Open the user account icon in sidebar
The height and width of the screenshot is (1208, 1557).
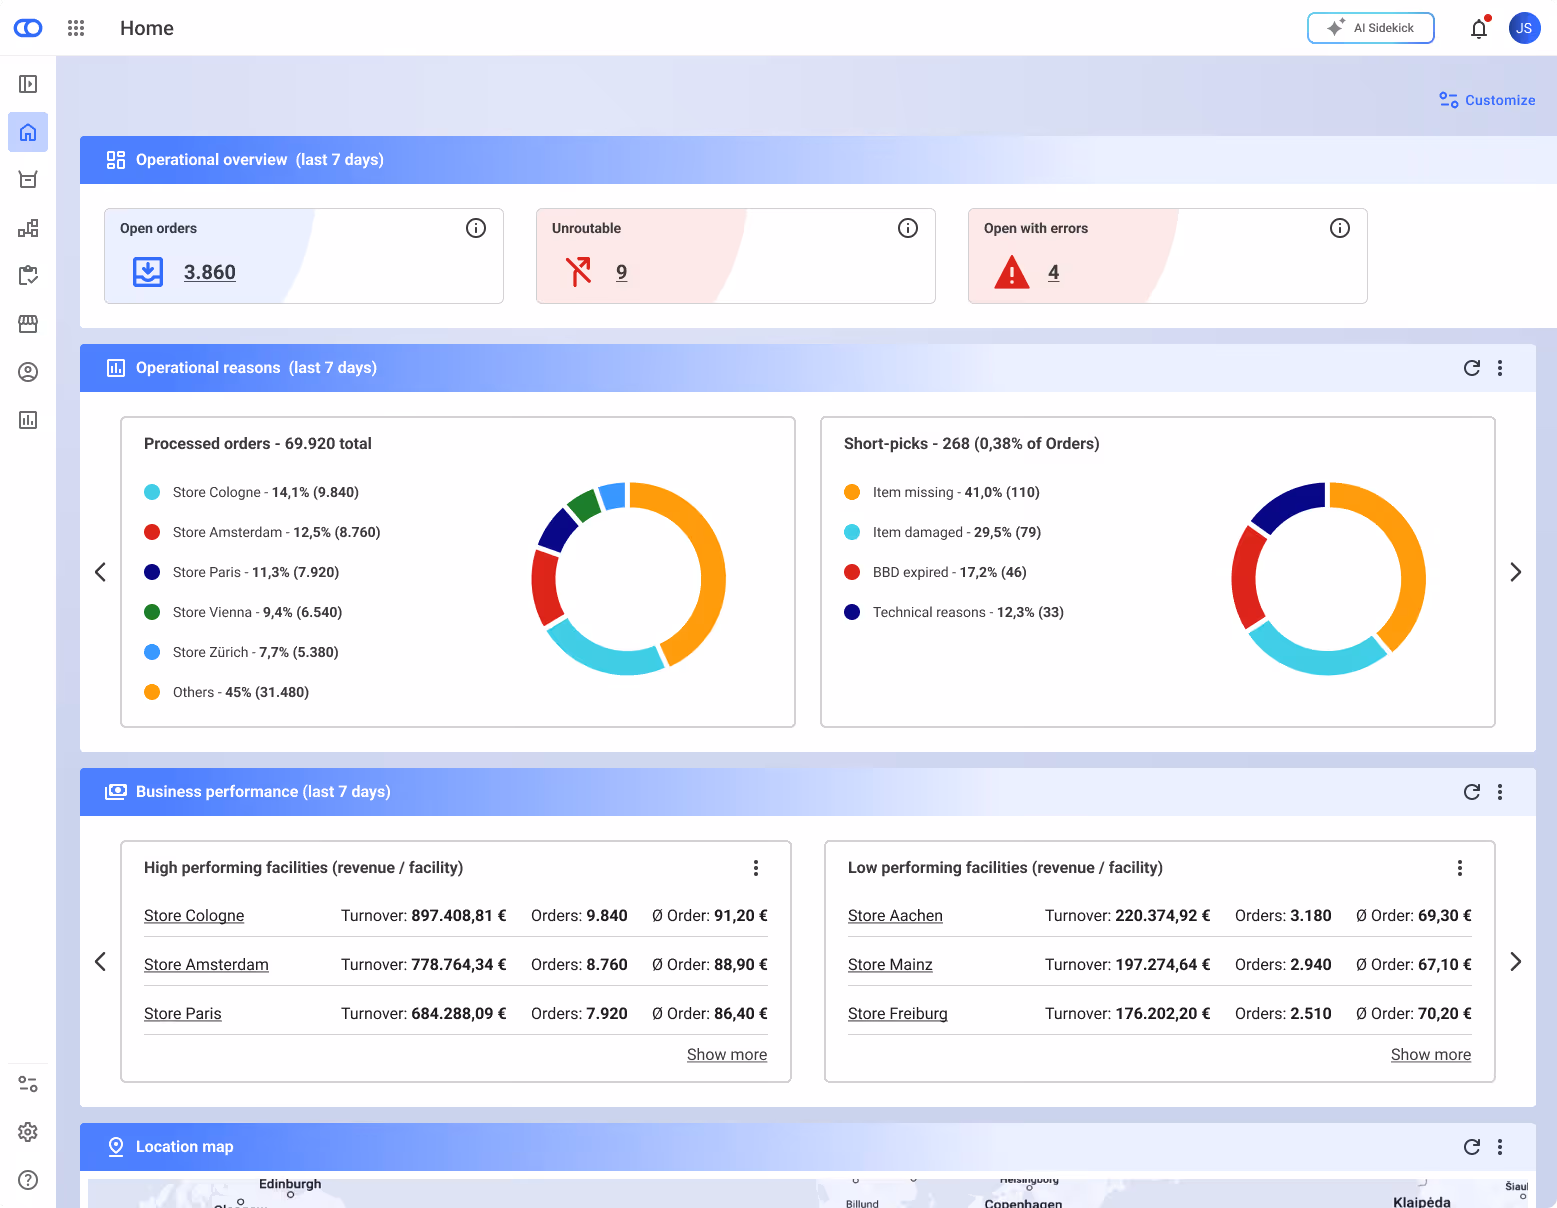tap(28, 372)
